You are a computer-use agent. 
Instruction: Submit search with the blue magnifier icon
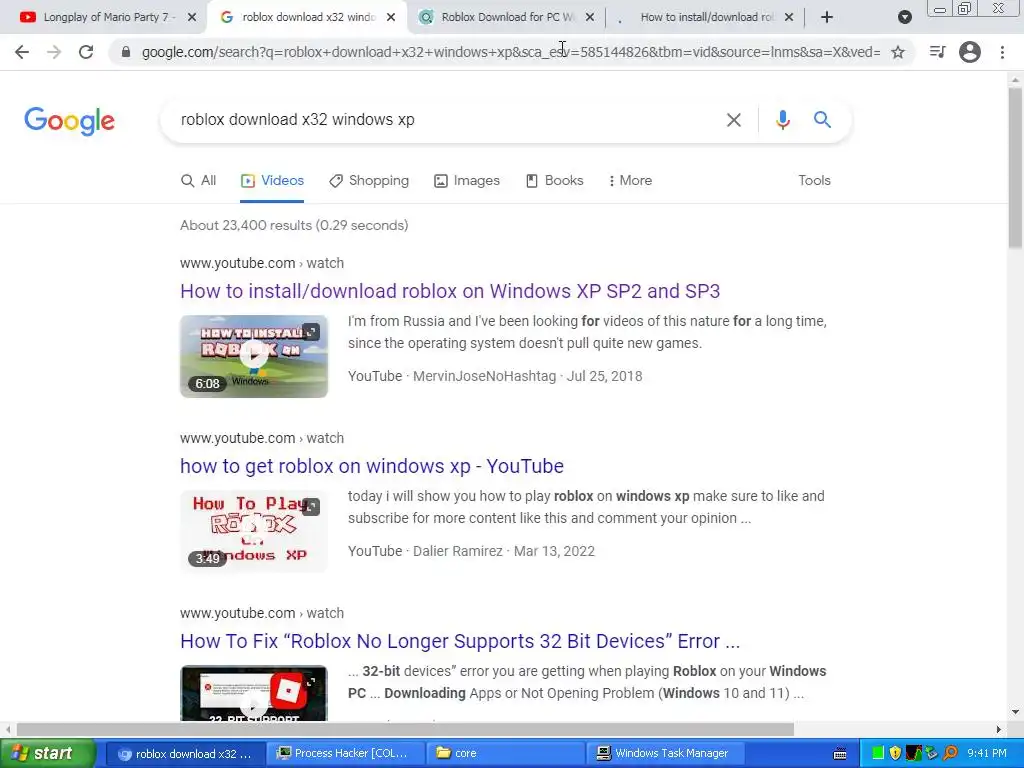coord(822,120)
